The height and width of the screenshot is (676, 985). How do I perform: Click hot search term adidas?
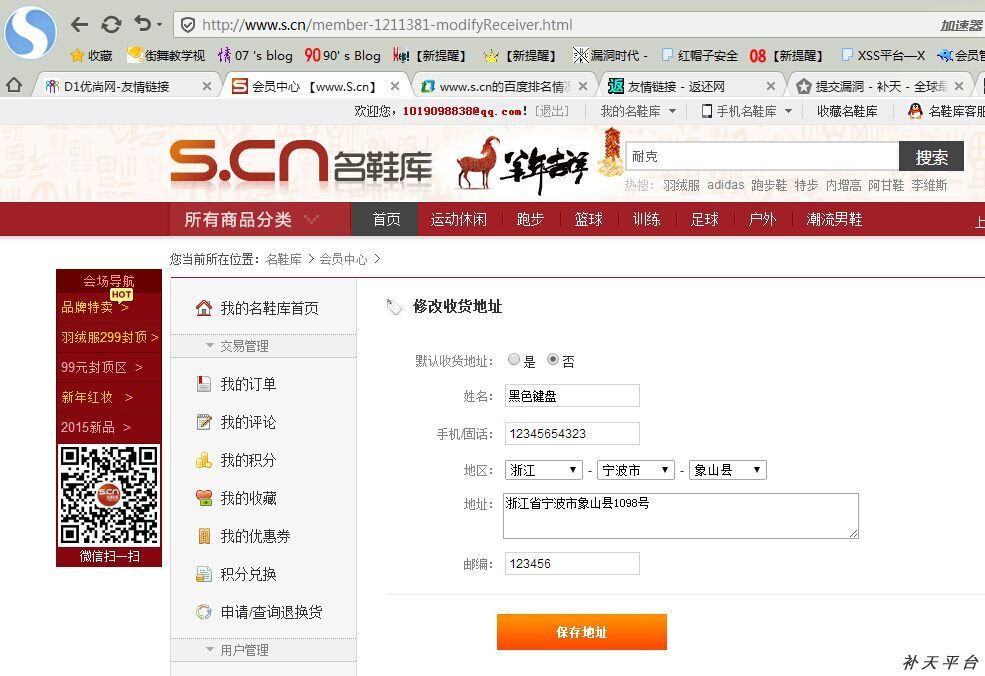pos(725,185)
